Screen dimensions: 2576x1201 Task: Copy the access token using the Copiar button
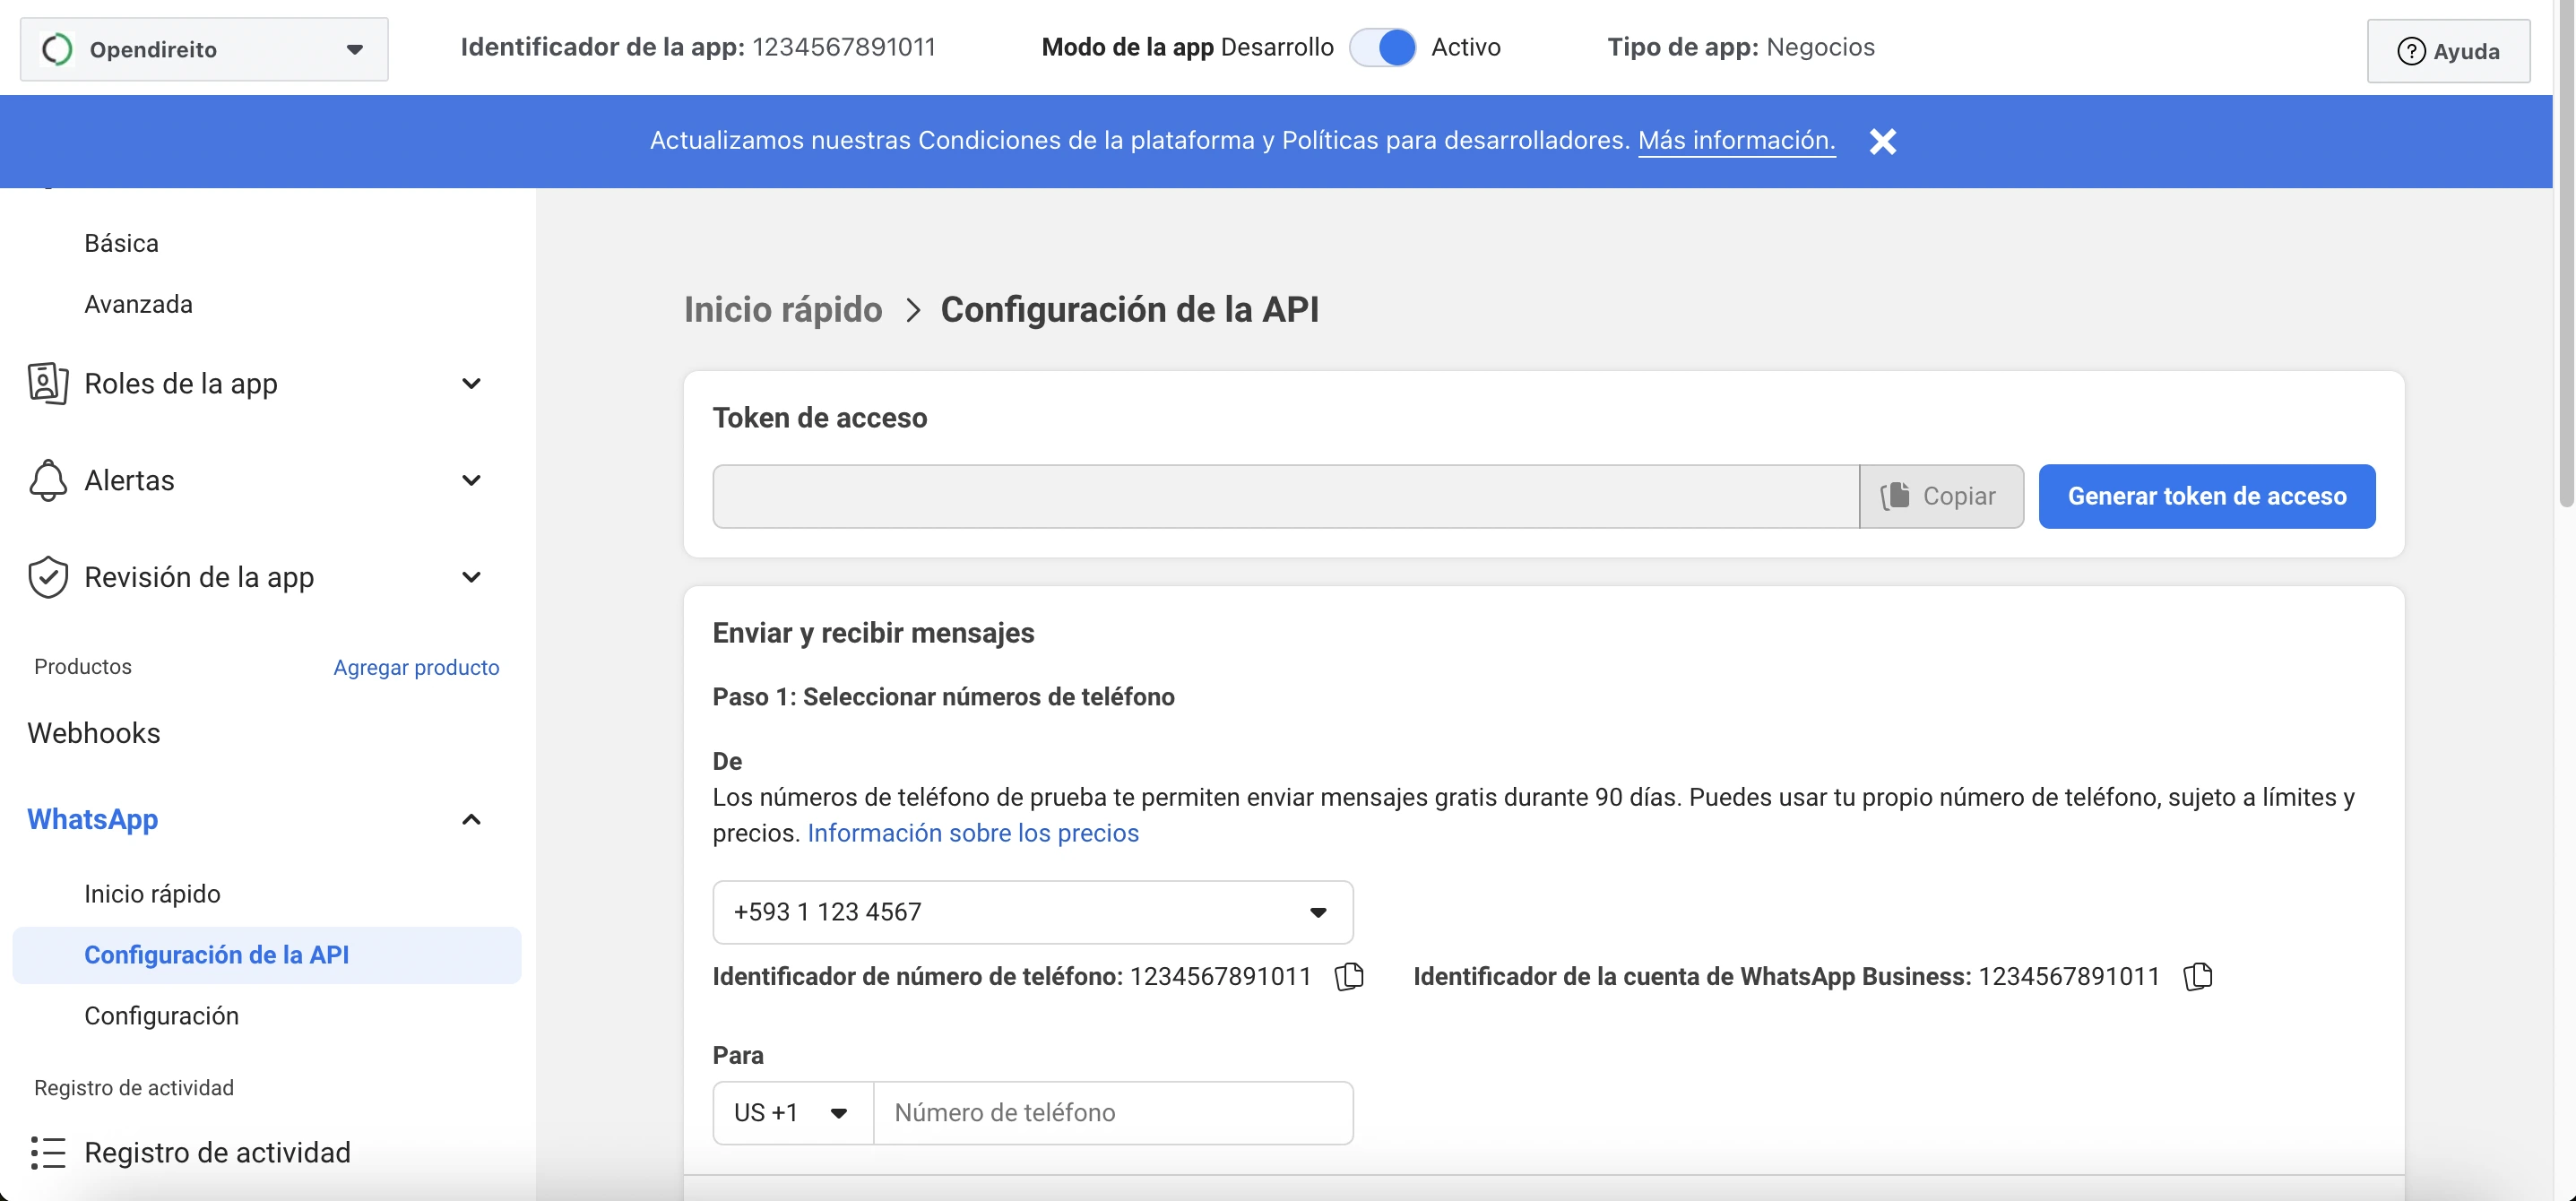point(1941,495)
